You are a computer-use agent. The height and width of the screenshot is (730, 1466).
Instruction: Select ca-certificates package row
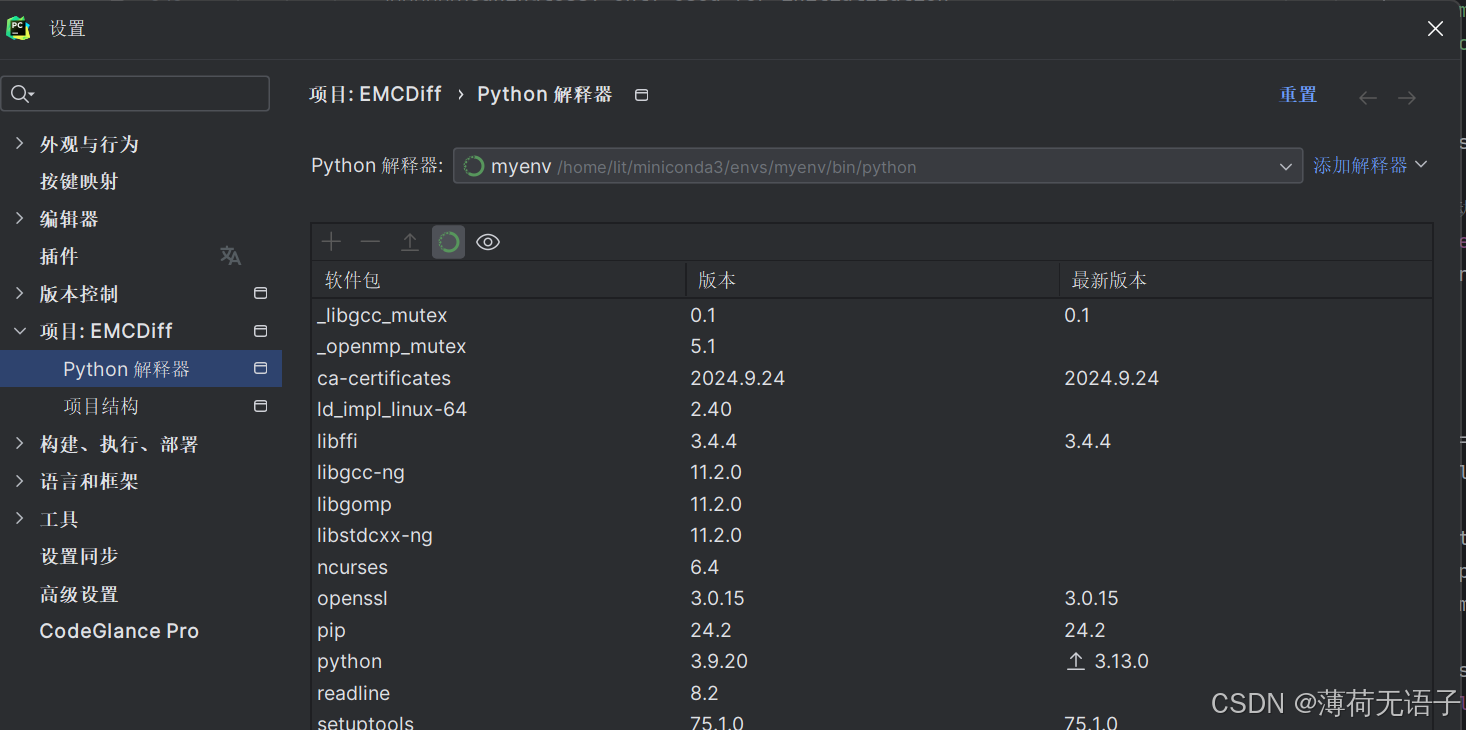[872, 378]
